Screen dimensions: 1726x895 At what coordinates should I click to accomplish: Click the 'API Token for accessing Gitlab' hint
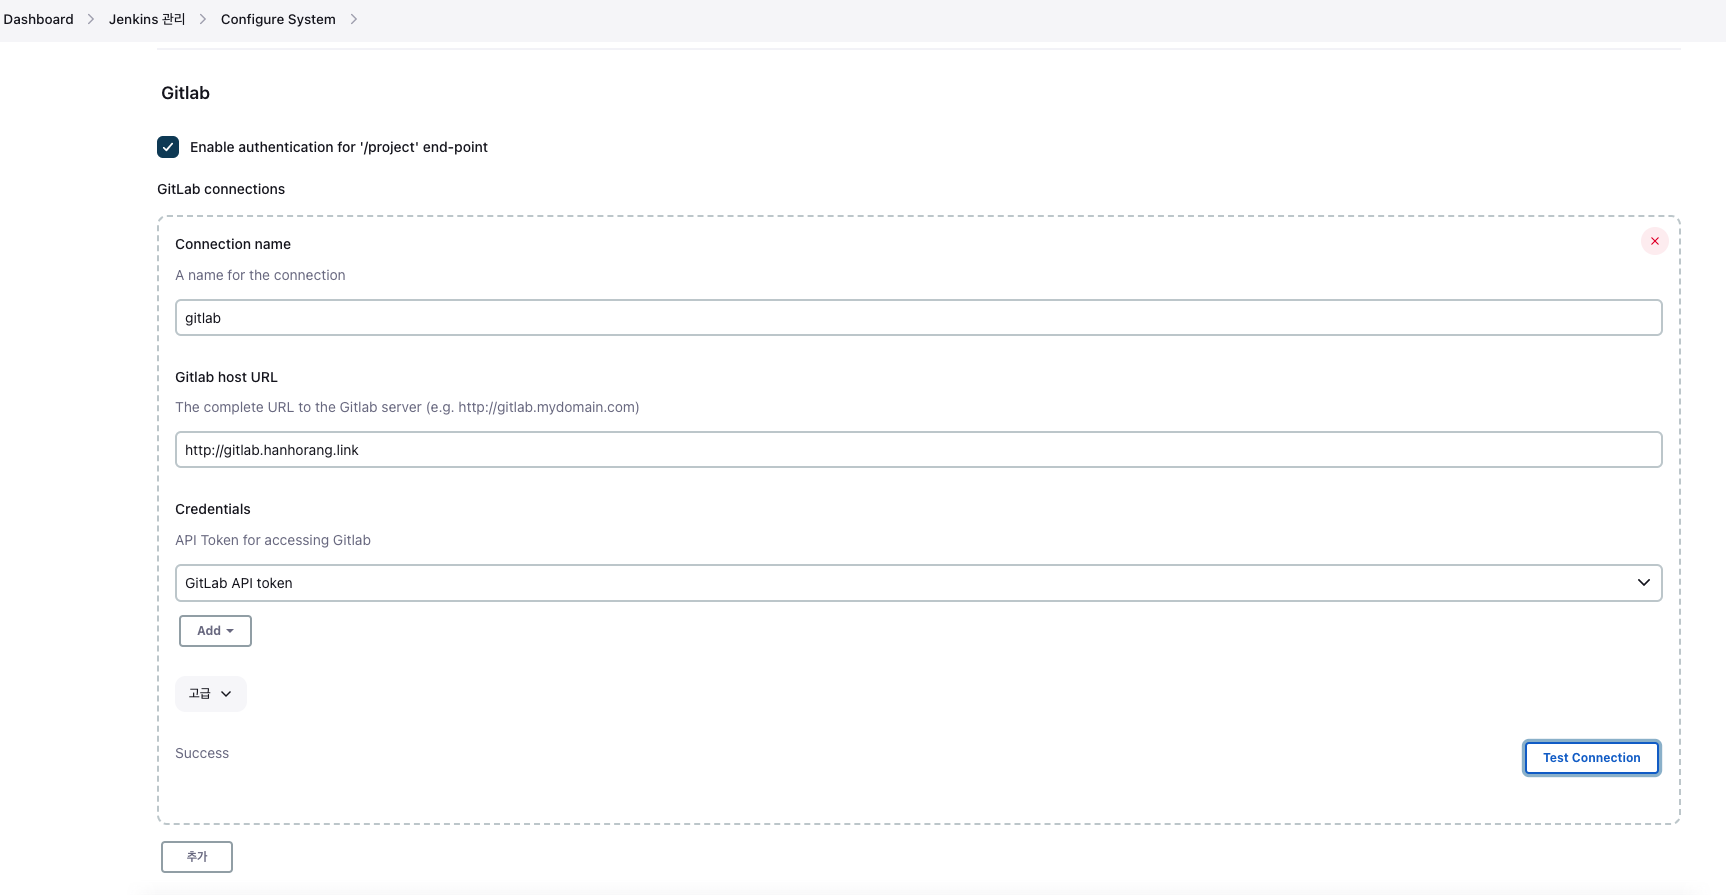[273, 540]
